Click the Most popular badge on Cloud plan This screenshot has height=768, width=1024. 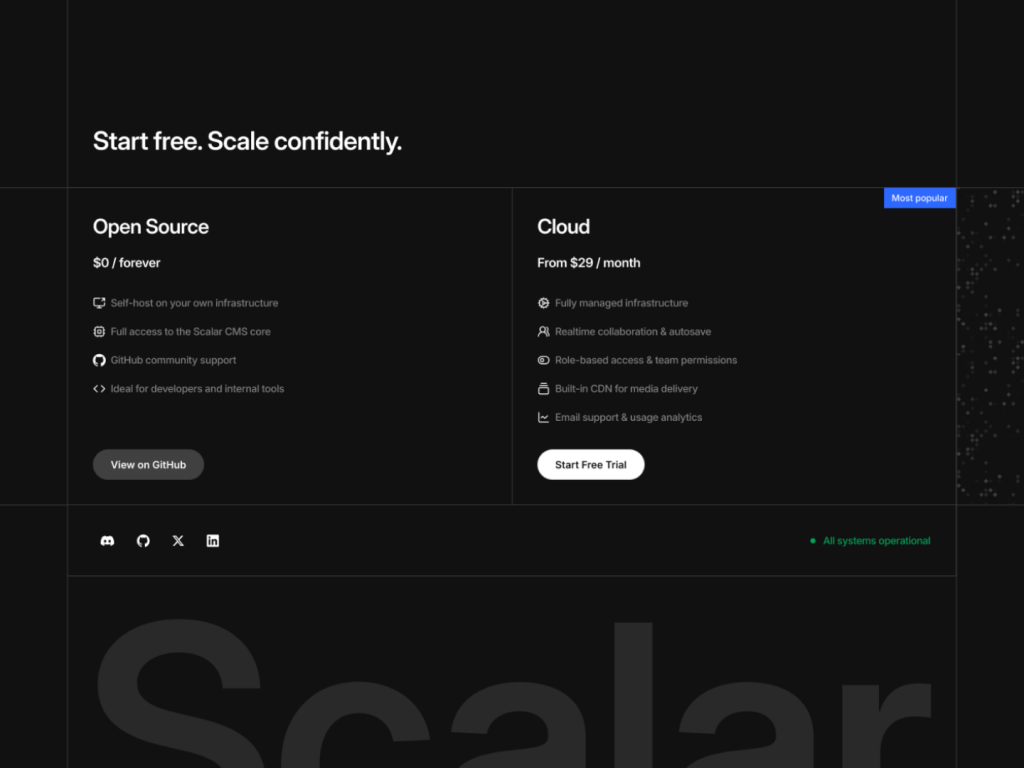click(919, 197)
